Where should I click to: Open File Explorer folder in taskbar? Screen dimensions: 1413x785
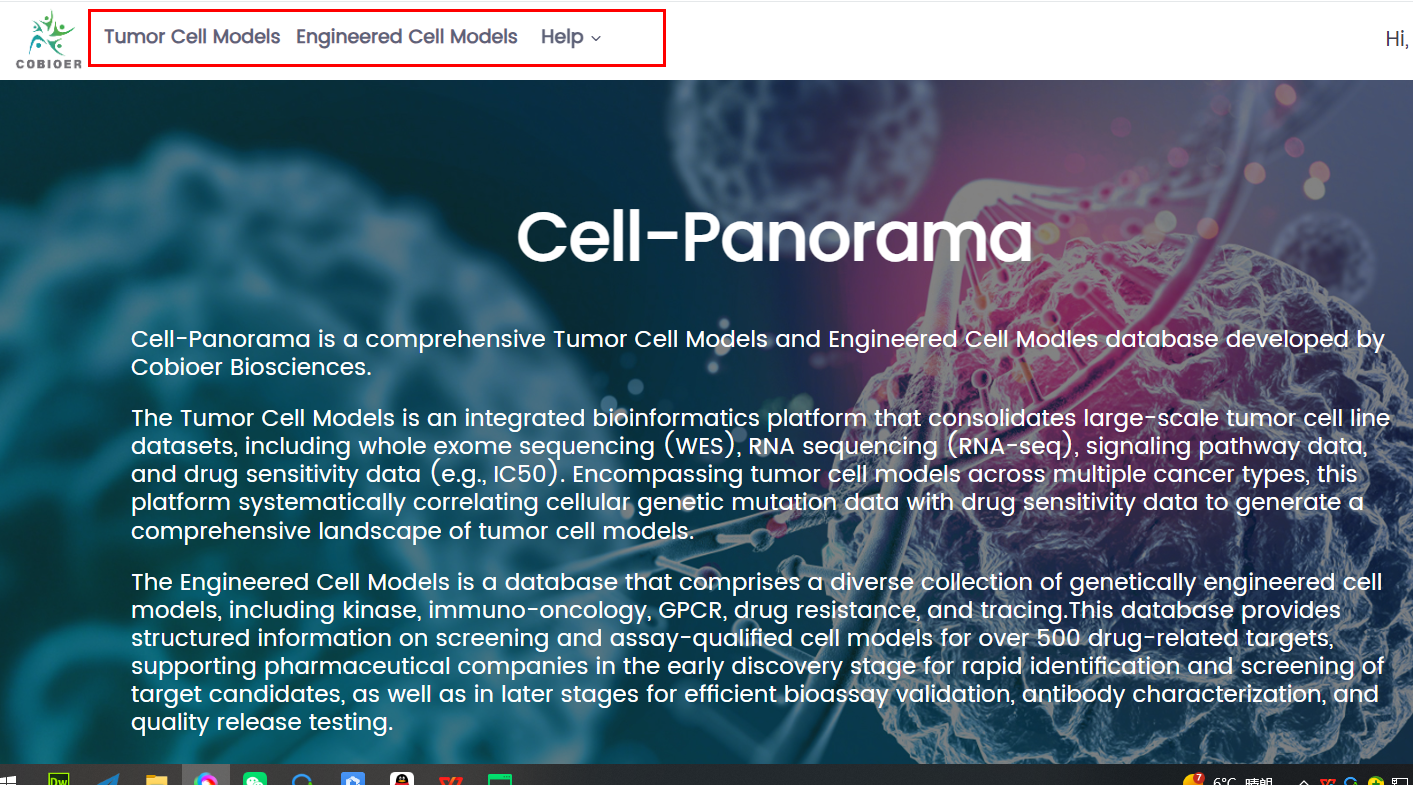pyautogui.click(x=157, y=778)
